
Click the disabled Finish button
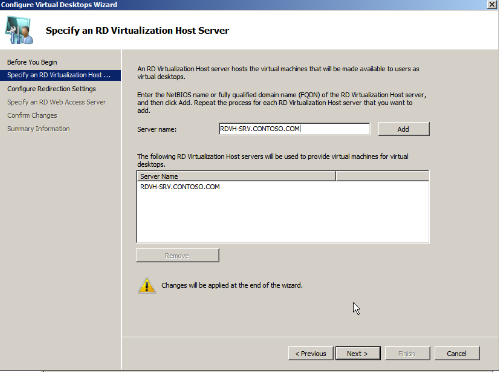(x=407, y=353)
